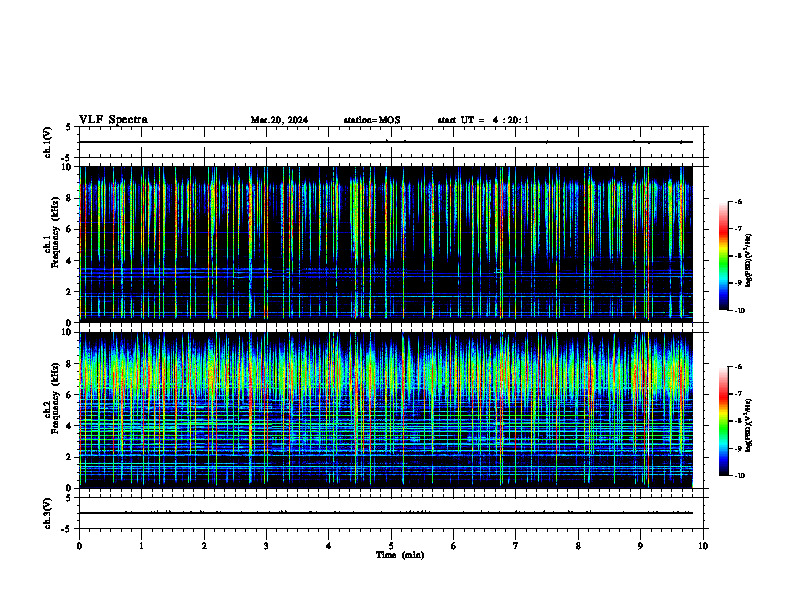The image size is (792, 612).
Task: Click the ch.2 frequency tick label "6"
Action: [x=71, y=395]
